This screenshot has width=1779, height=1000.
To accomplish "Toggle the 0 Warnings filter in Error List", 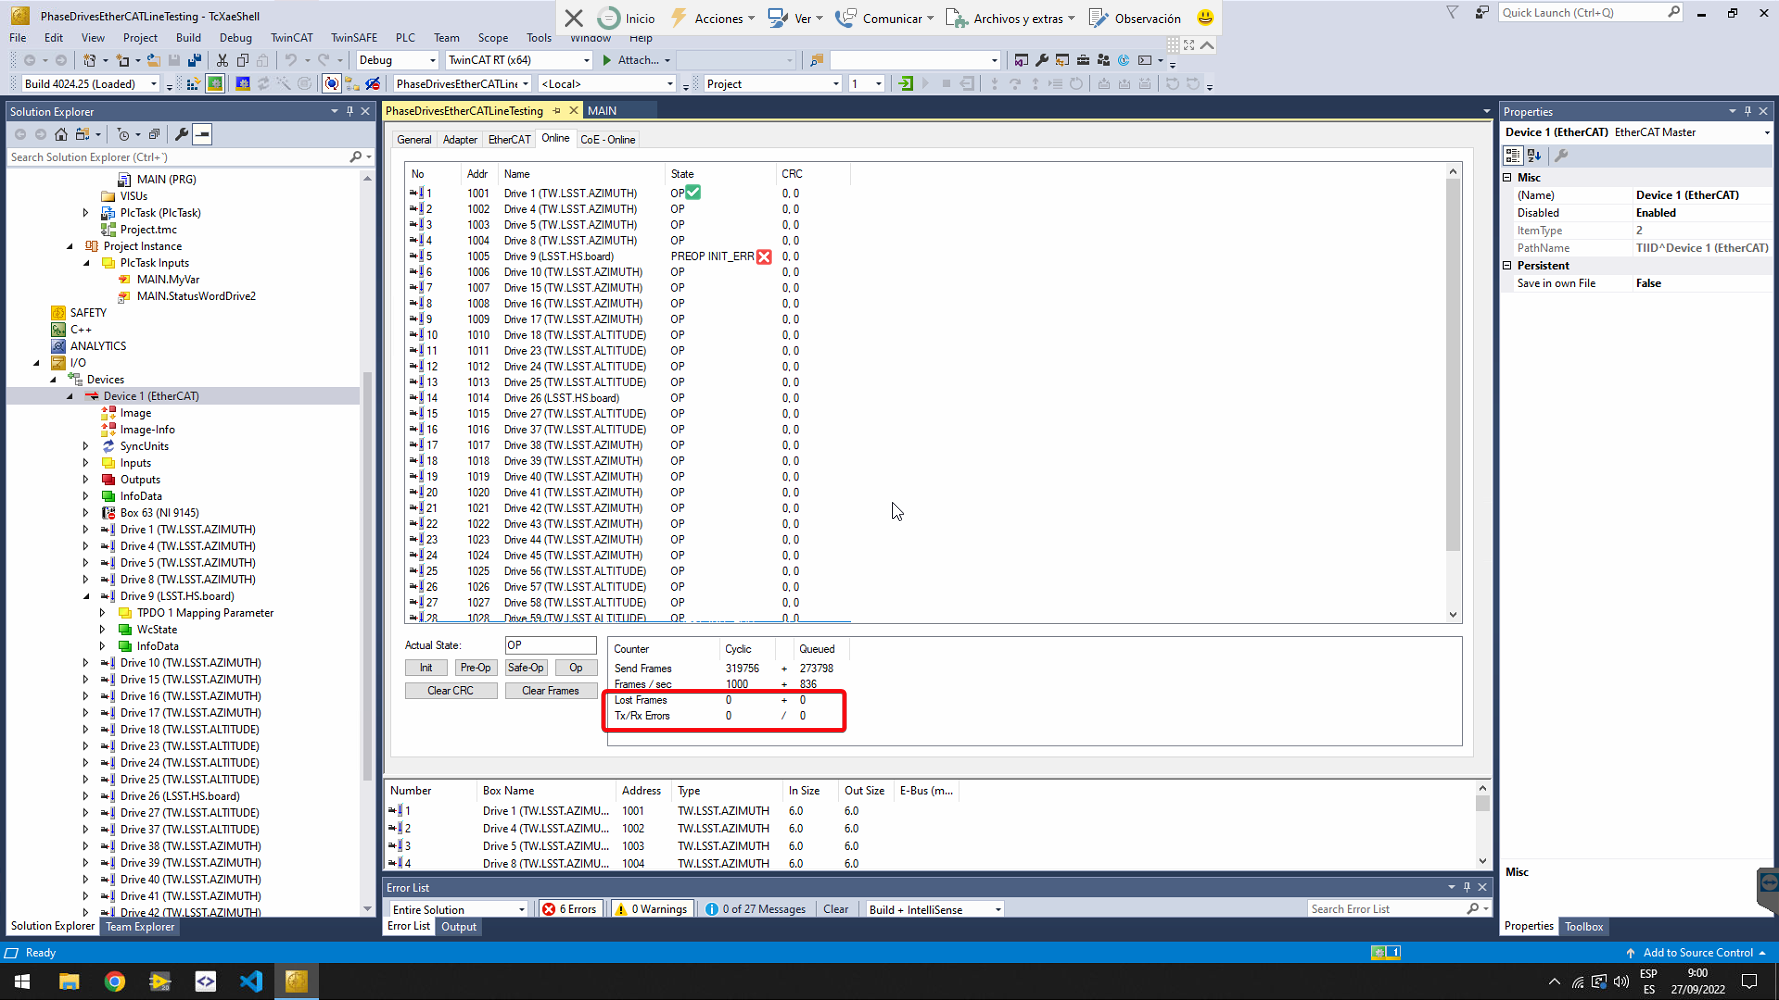I will [651, 909].
